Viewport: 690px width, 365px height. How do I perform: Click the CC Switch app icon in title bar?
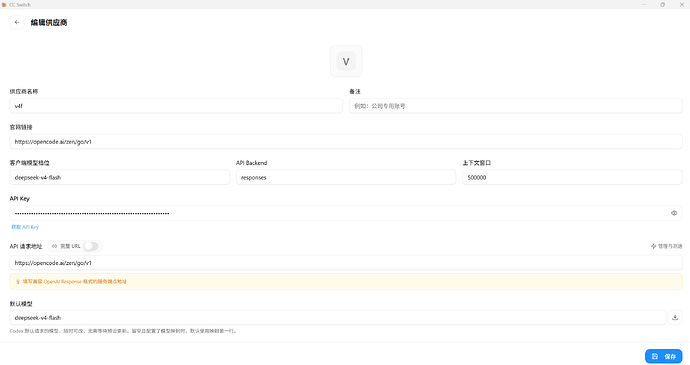point(4,4)
